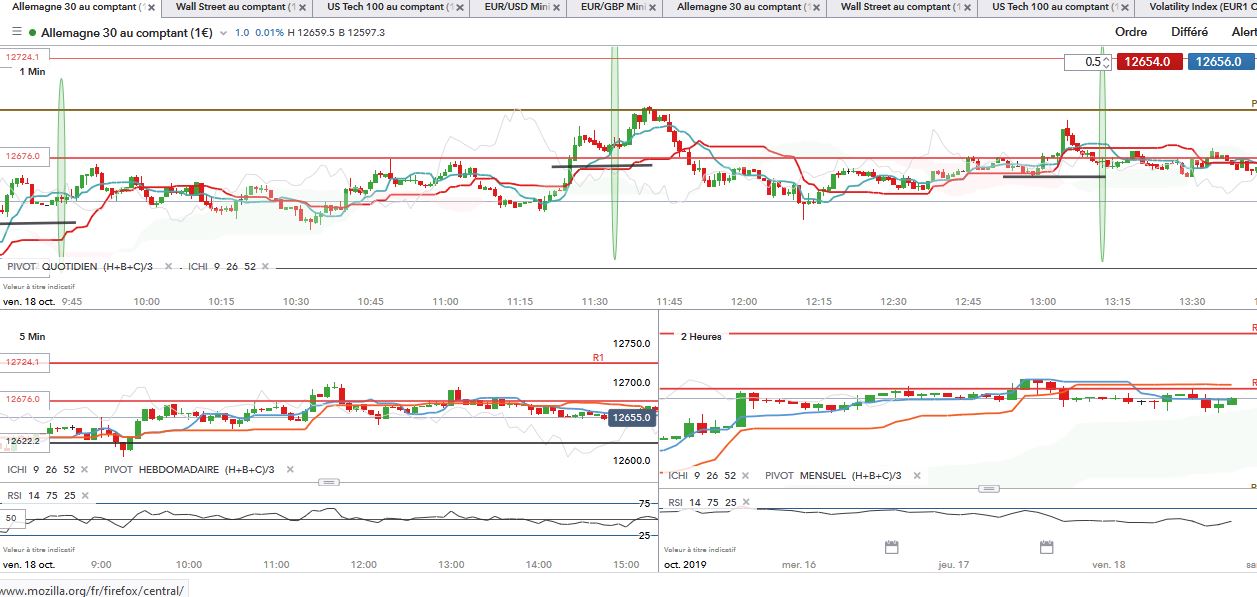Remove RSI indicator from the 2 Heures chart
The height and width of the screenshot is (597, 1257).
[749, 502]
